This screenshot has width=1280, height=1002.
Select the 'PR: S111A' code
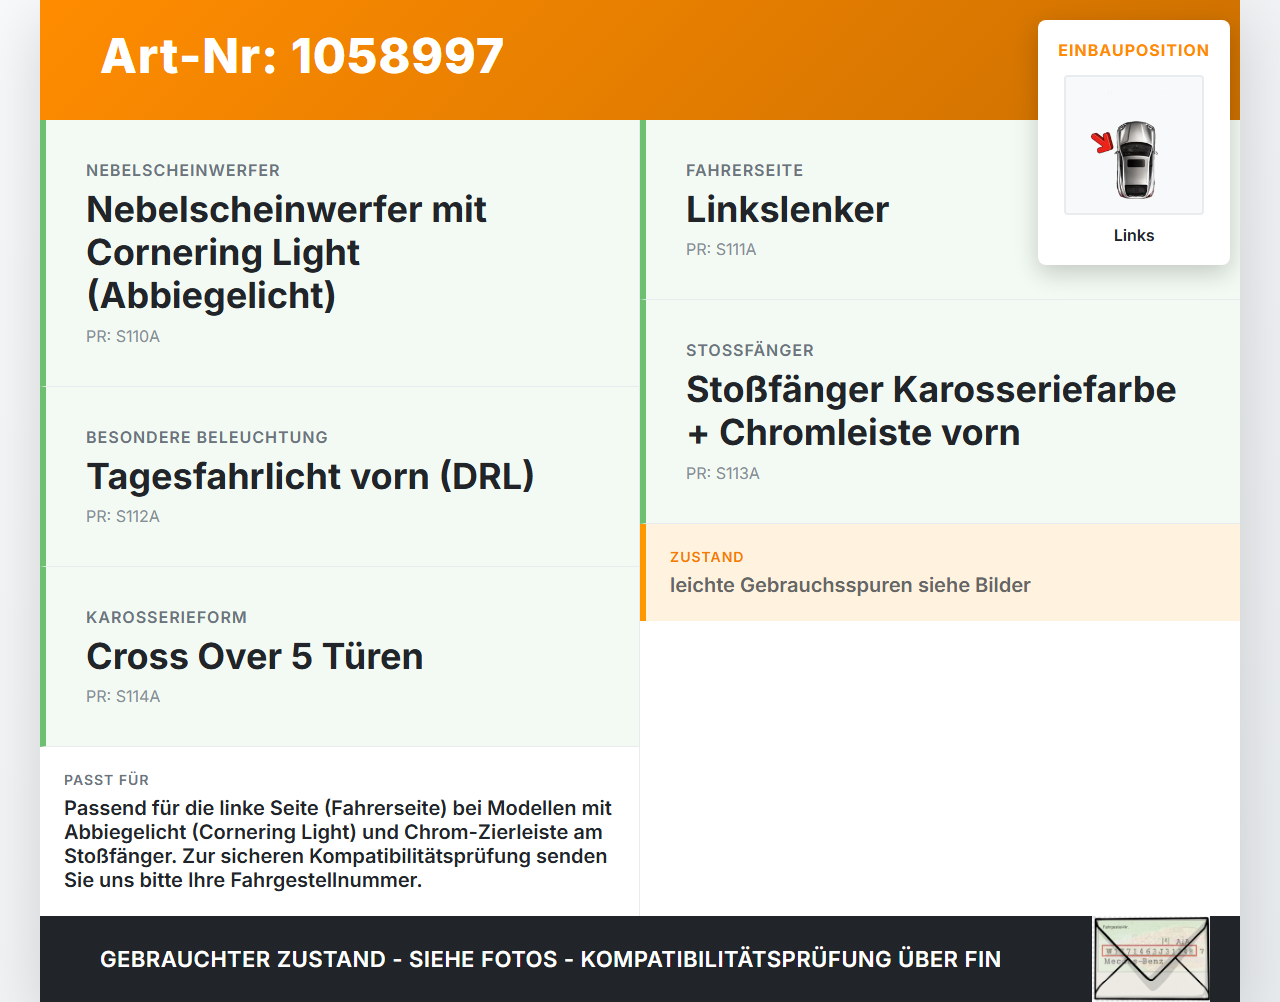click(x=721, y=249)
